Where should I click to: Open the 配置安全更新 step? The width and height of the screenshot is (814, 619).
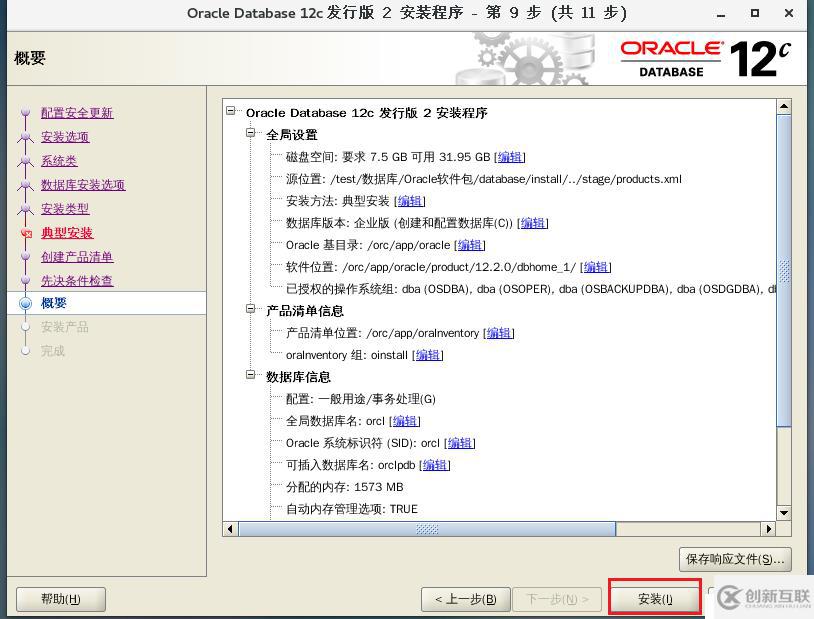(77, 113)
